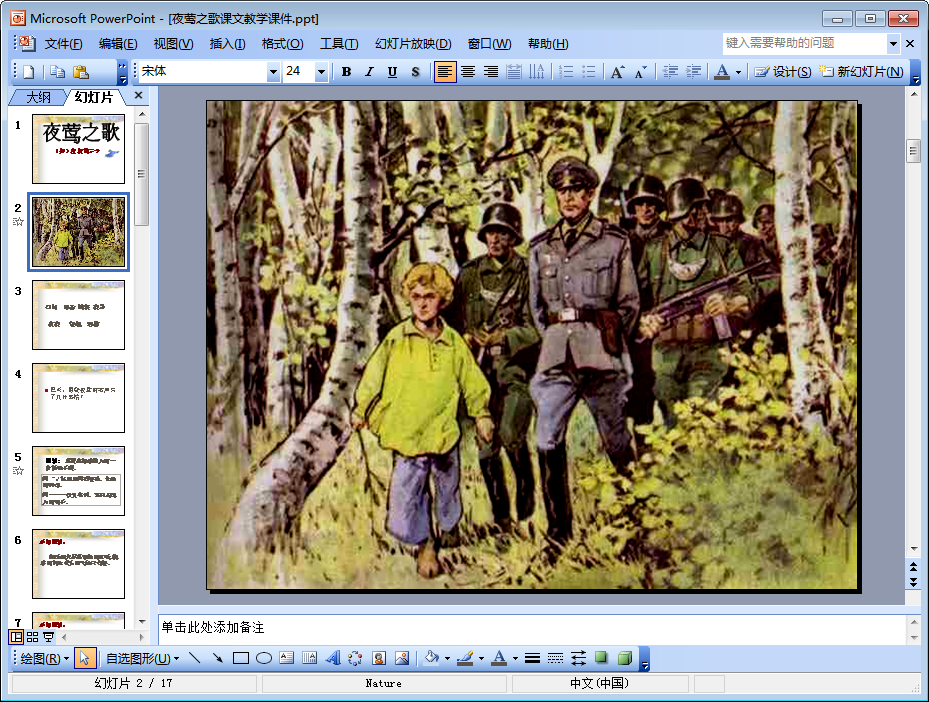Enable center text alignment
929x702 pixels.
point(468,72)
